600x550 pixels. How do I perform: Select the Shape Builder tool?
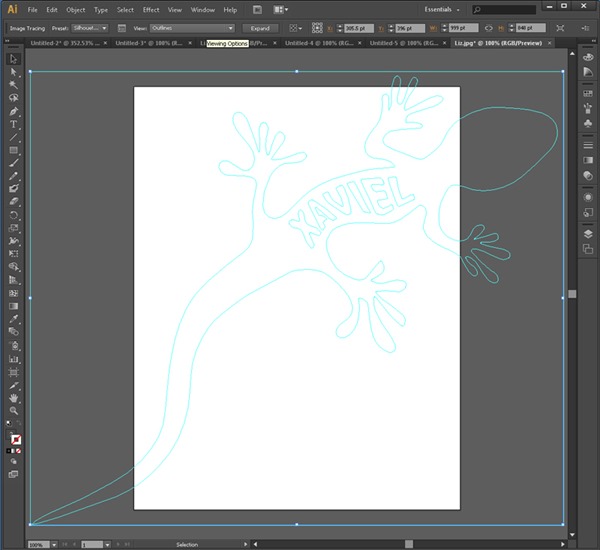pos(13,267)
